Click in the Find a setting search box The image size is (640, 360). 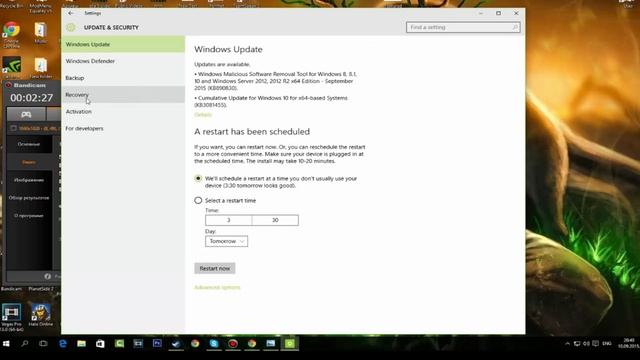point(463,27)
